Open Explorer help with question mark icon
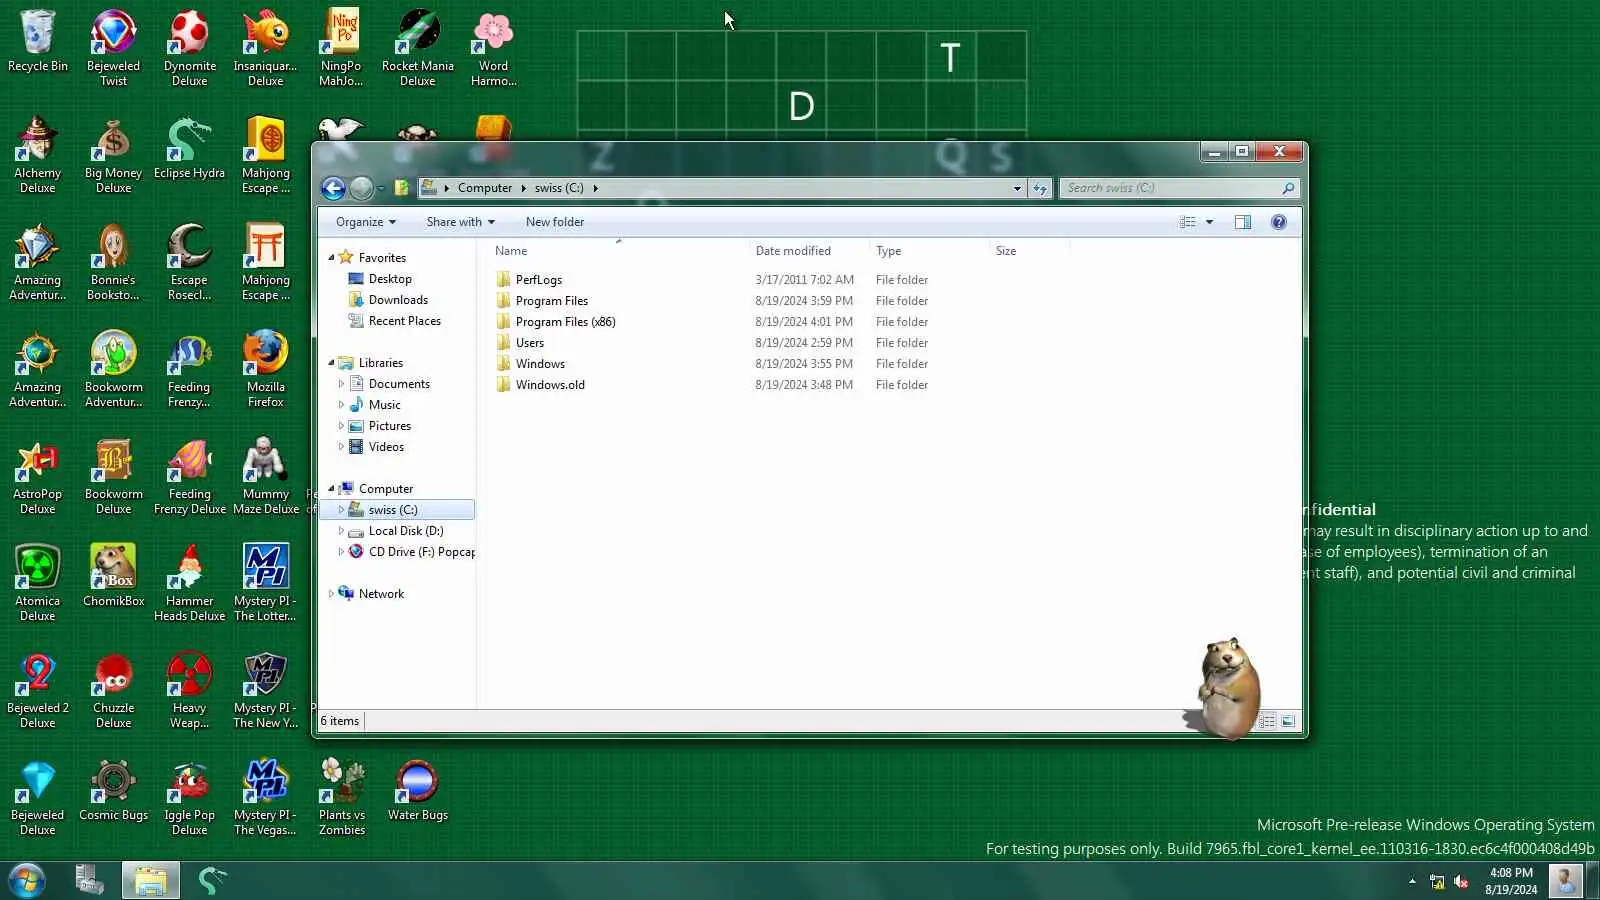The image size is (1600, 900). point(1278,222)
